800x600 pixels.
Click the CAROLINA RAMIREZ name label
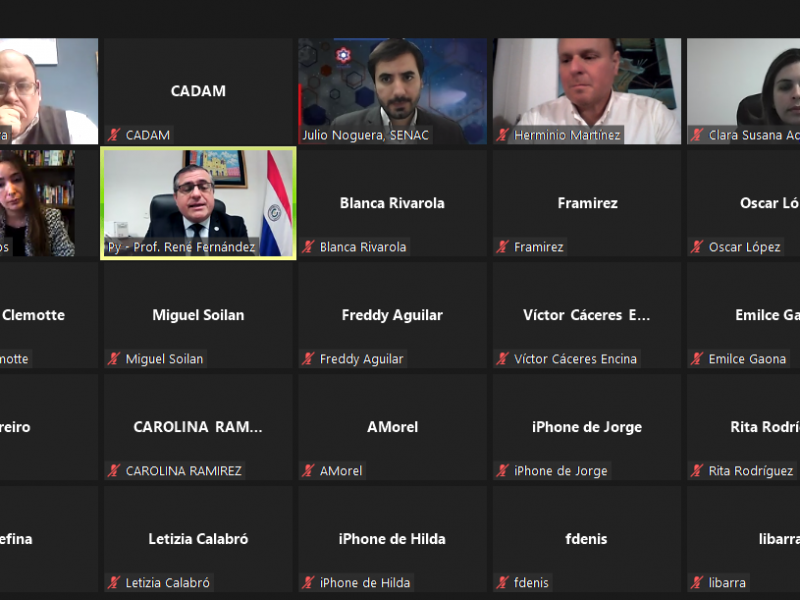tap(184, 471)
